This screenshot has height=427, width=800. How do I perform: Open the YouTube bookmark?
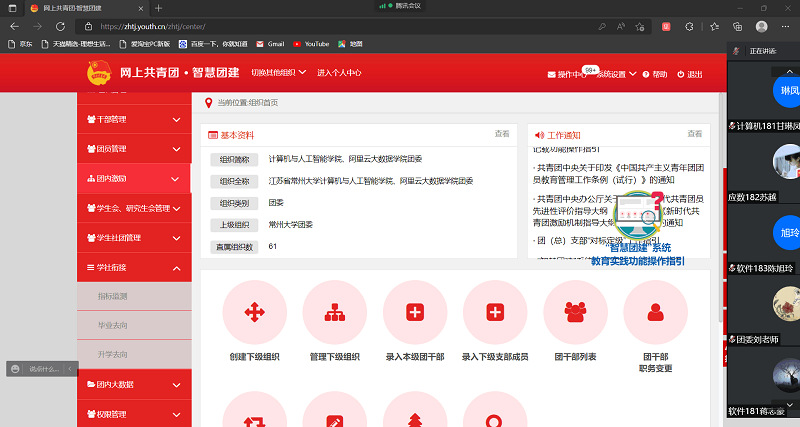click(x=311, y=44)
